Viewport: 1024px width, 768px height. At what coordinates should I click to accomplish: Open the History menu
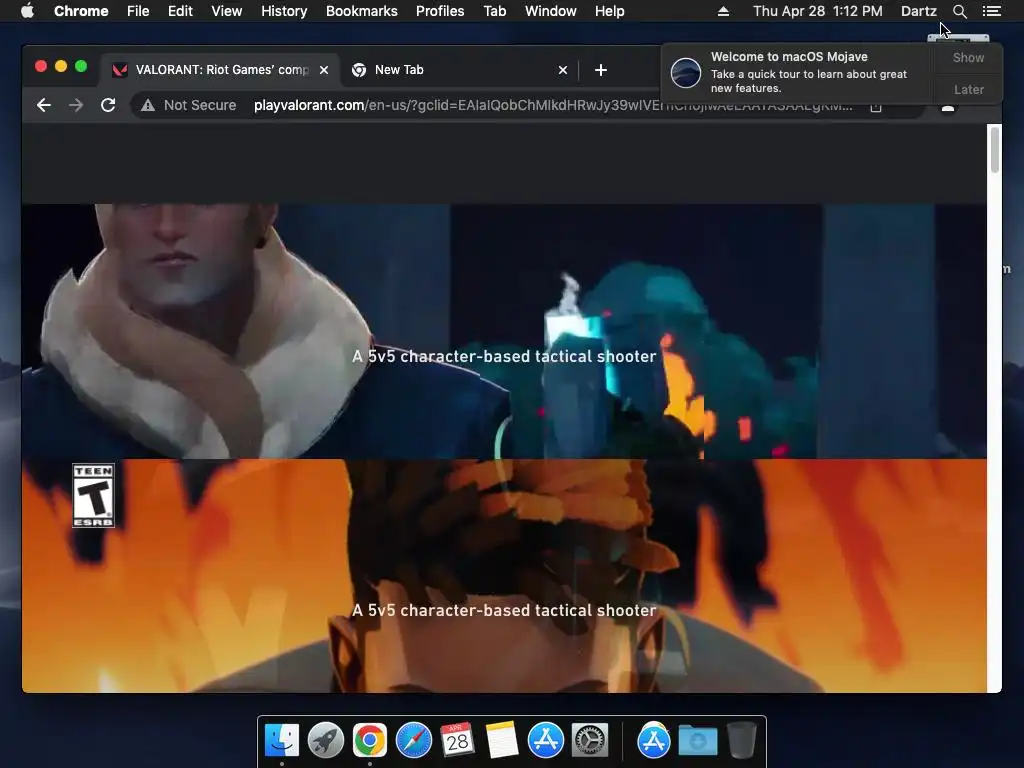click(x=284, y=11)
